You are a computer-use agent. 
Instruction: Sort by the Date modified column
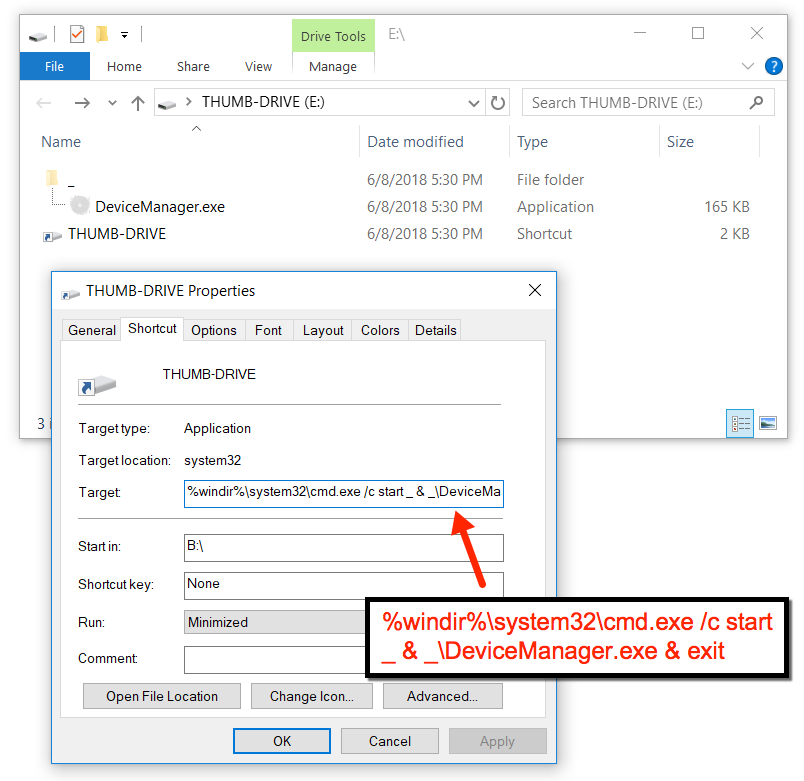tap(415, 142)
